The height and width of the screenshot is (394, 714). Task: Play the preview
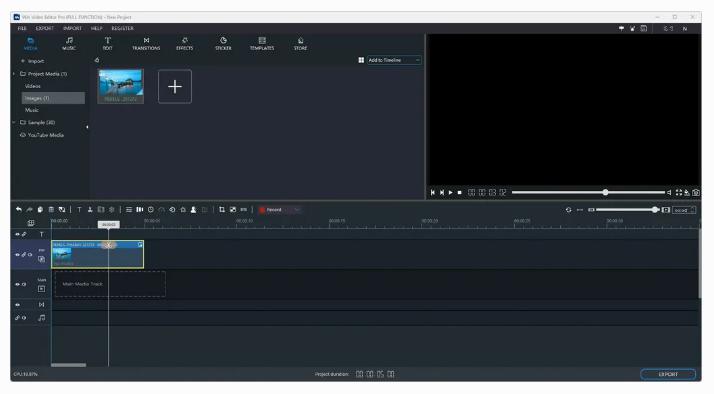pyautogui.click(x=451, y=193)
